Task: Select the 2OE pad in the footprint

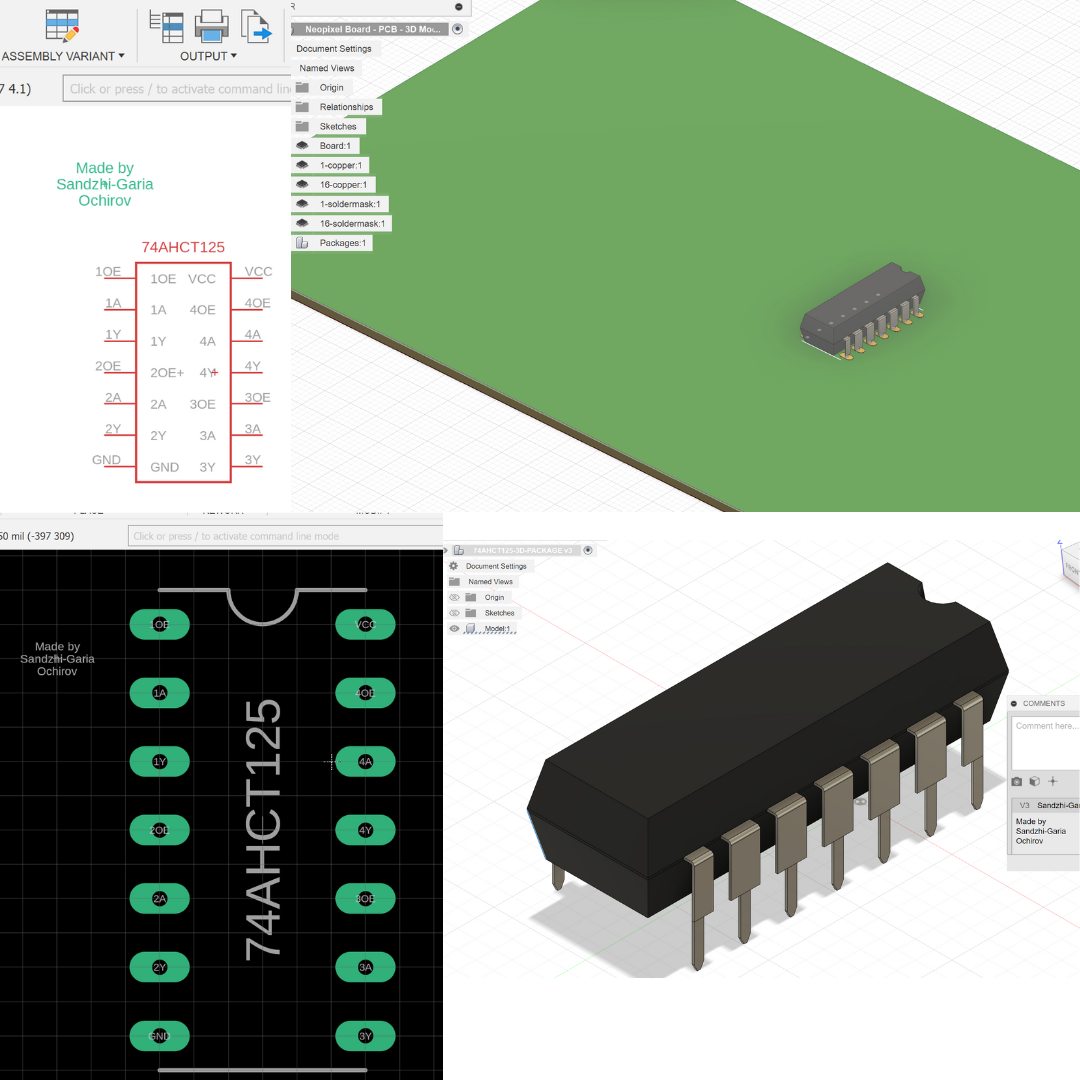Action: point(160,830)
